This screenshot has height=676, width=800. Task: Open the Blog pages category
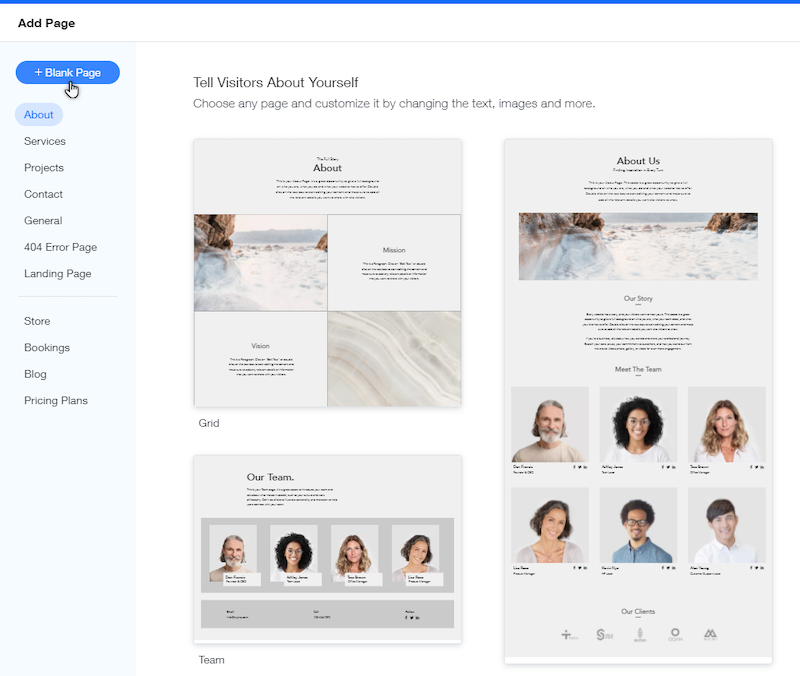35,374
